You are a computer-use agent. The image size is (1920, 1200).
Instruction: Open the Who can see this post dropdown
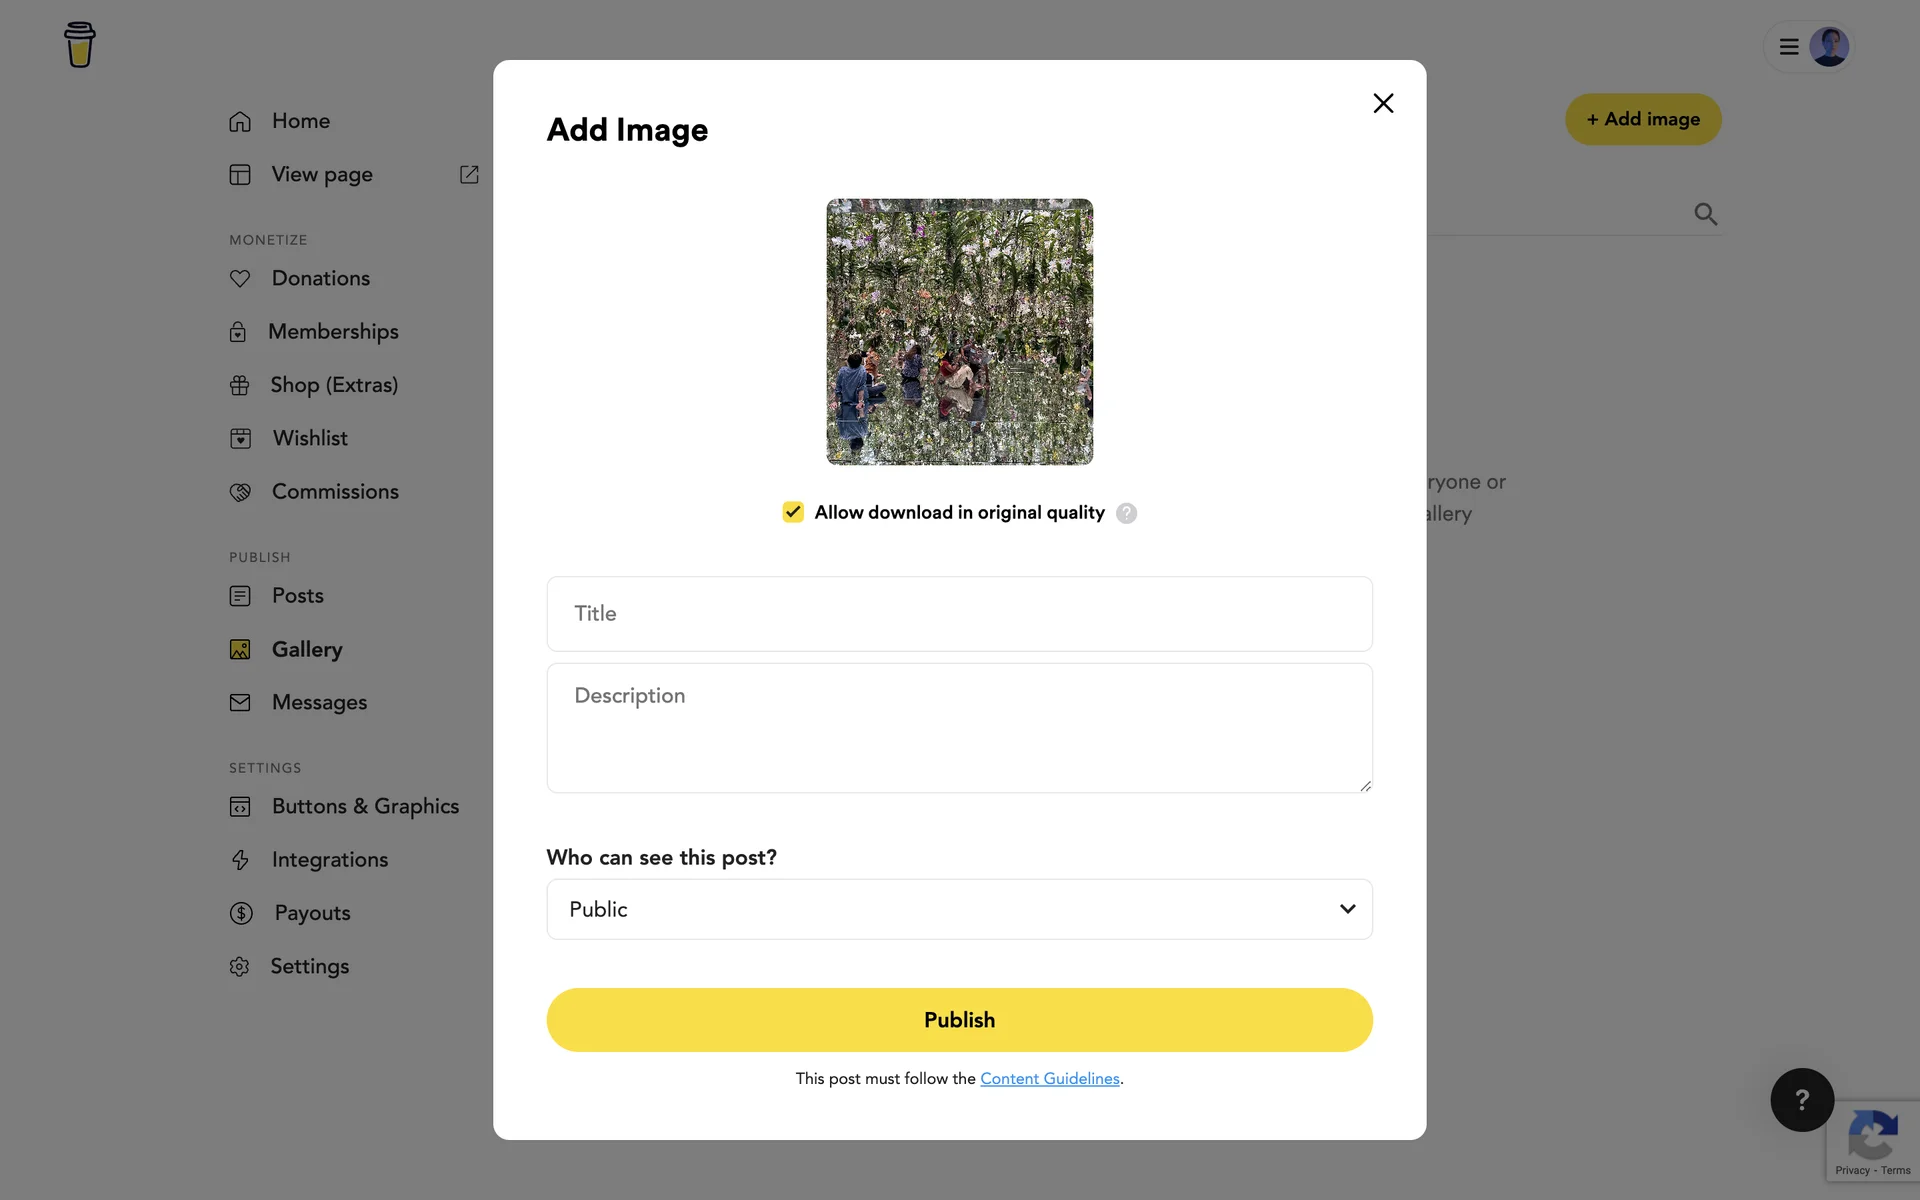pyautogui.click(x=958, y=909)
